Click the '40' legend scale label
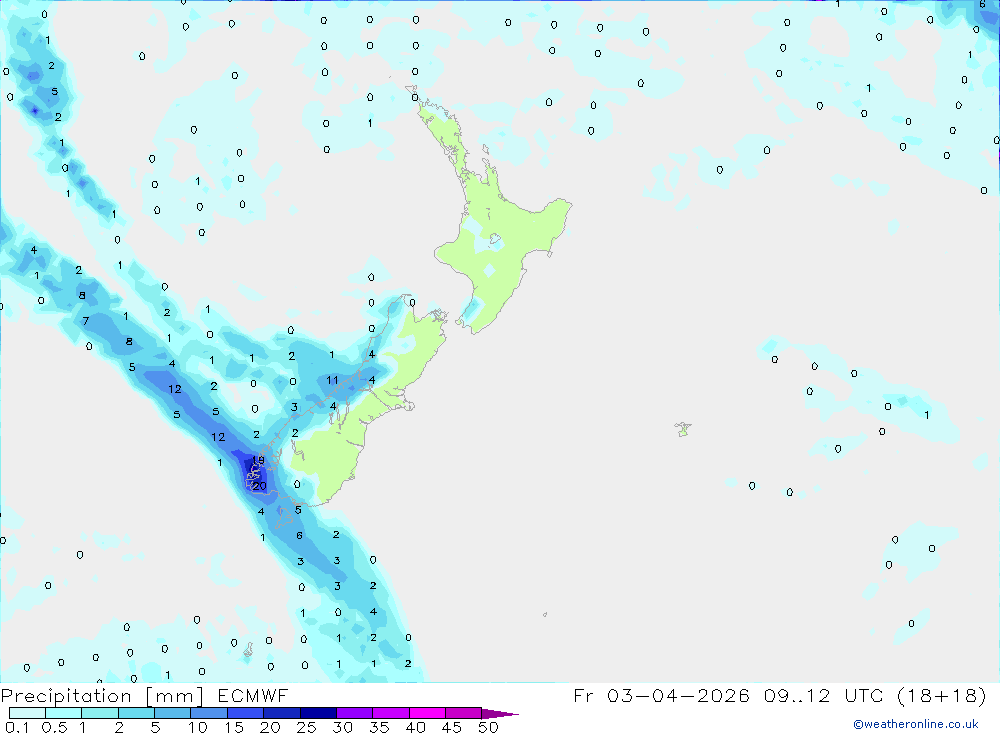1000x733 pixels. point(415,727)
